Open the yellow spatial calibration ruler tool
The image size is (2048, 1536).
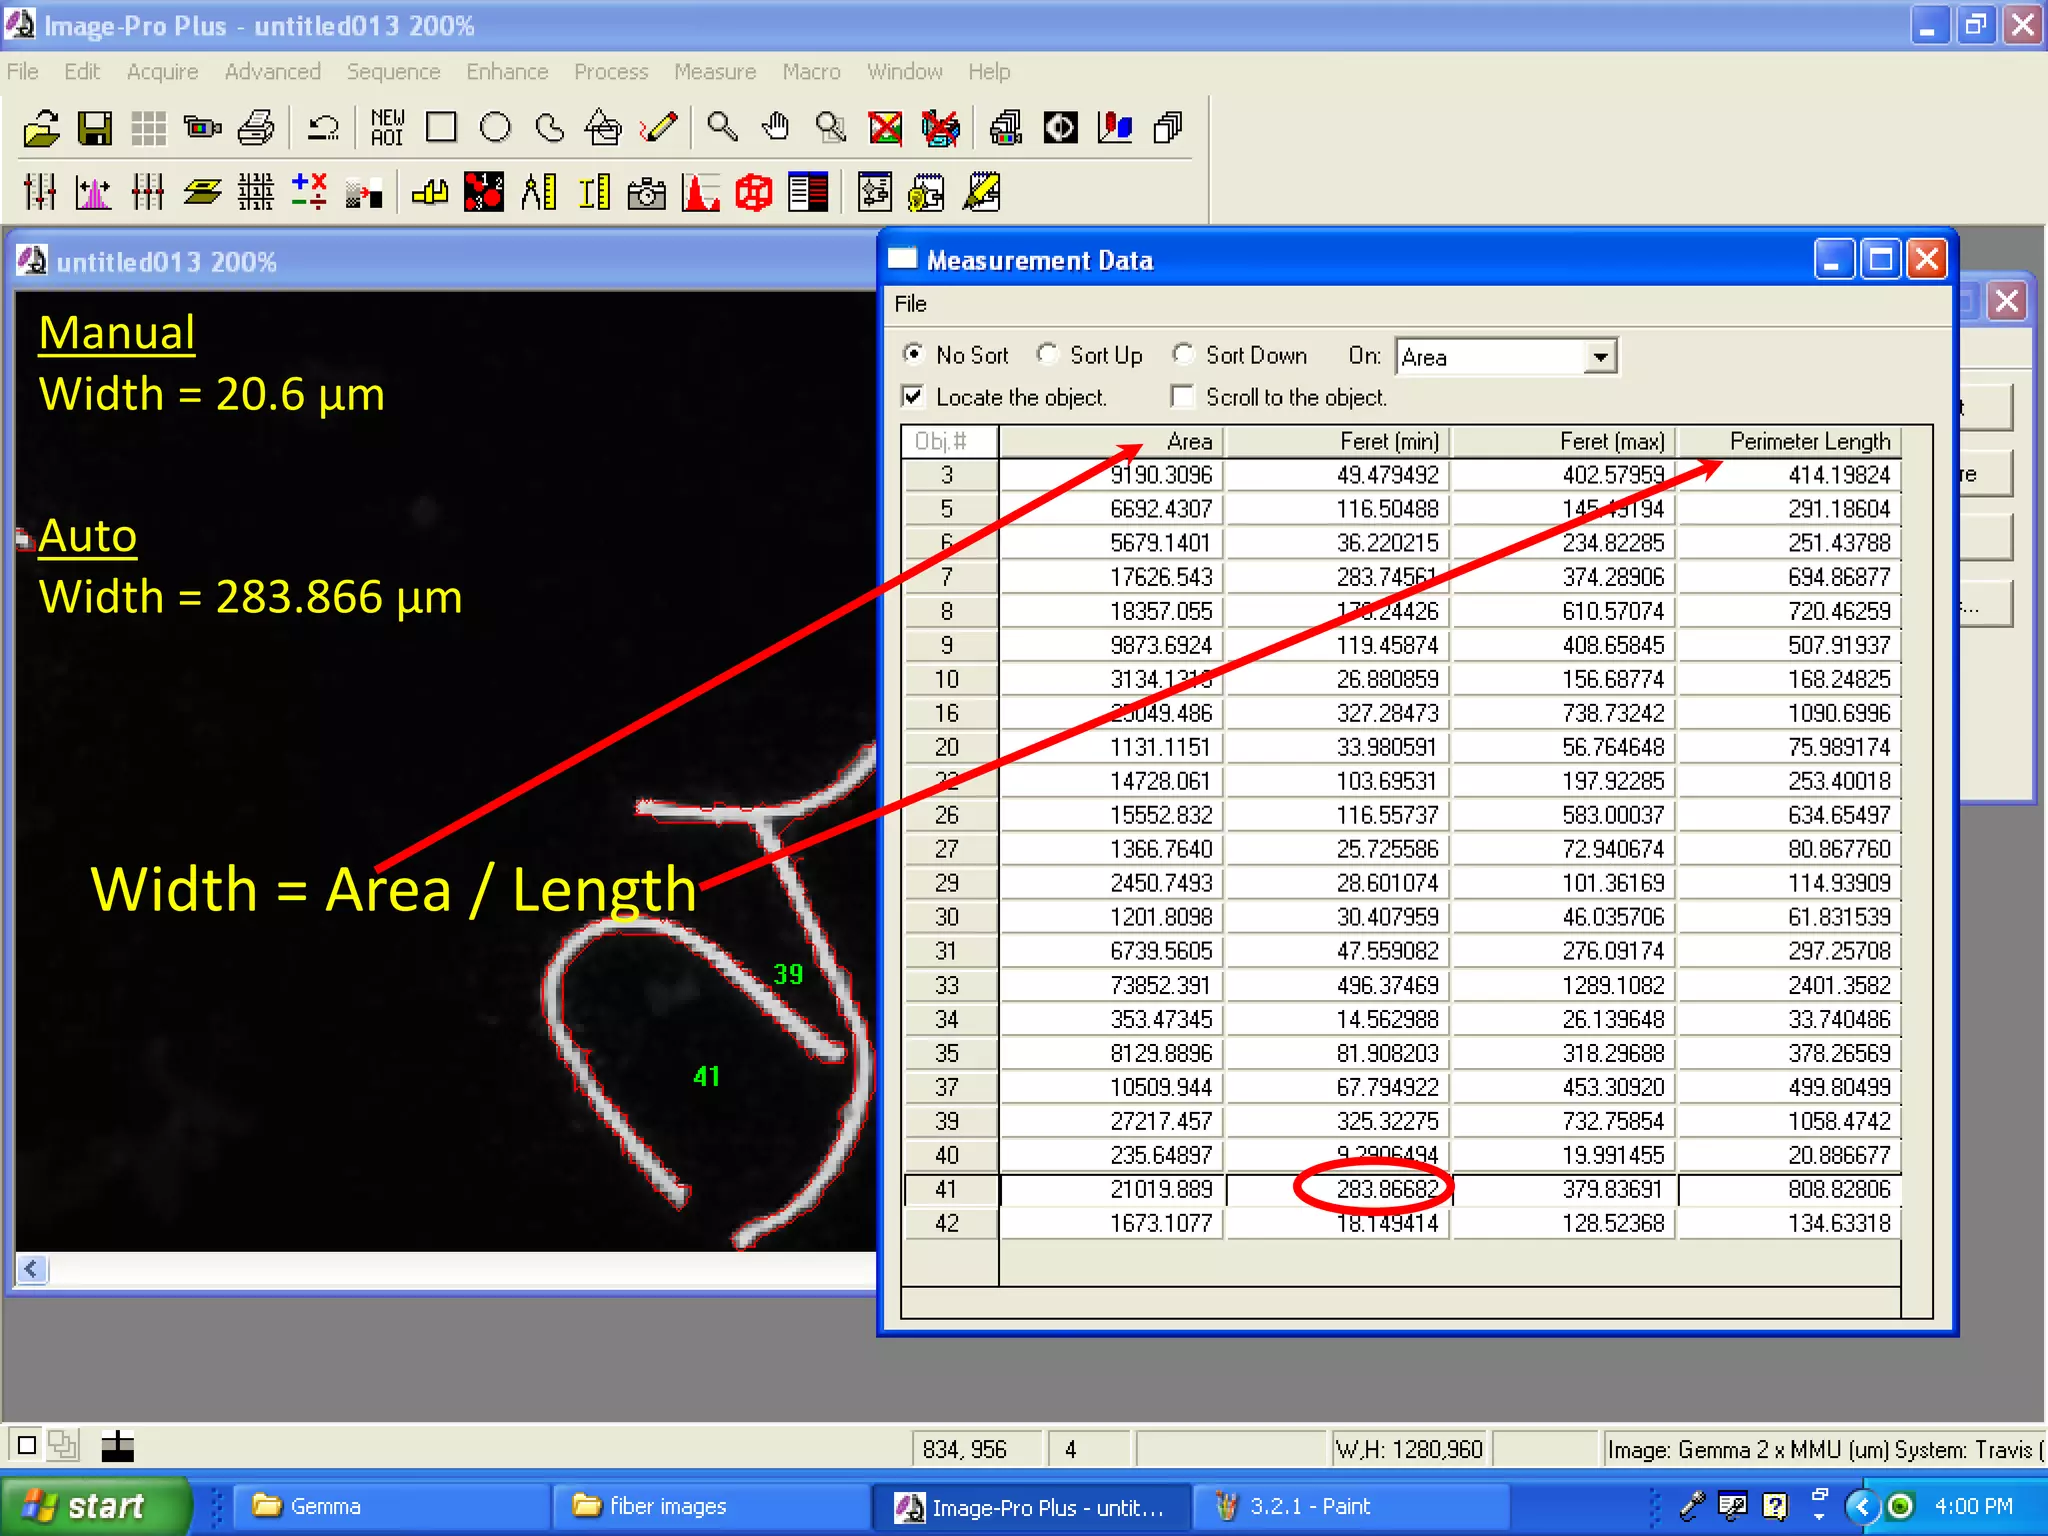pyautogui.click(x=594, y=191)
